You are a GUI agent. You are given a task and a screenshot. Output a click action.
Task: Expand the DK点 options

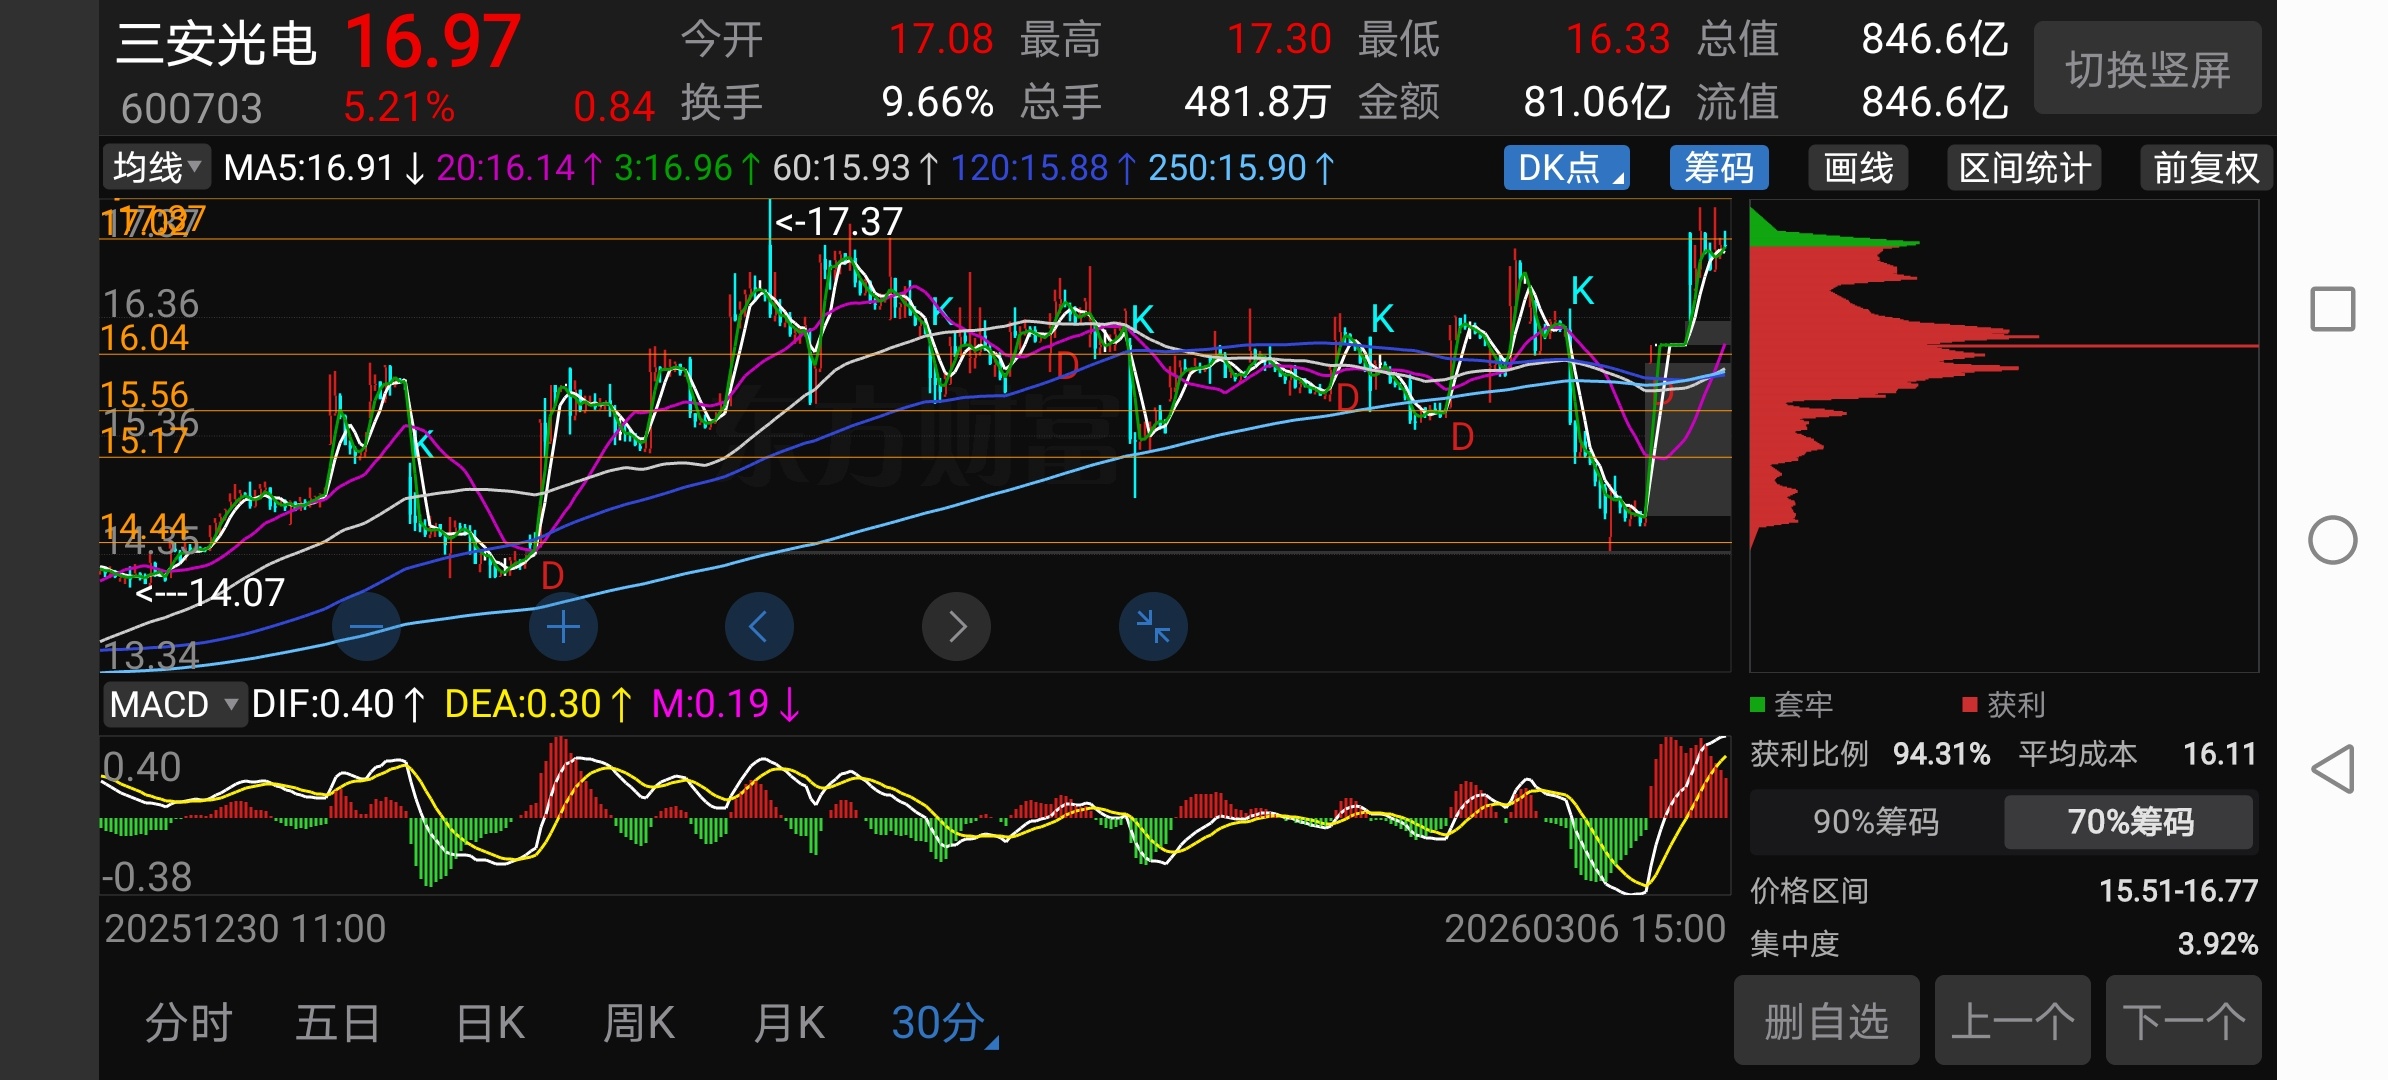coord(1566,168)
